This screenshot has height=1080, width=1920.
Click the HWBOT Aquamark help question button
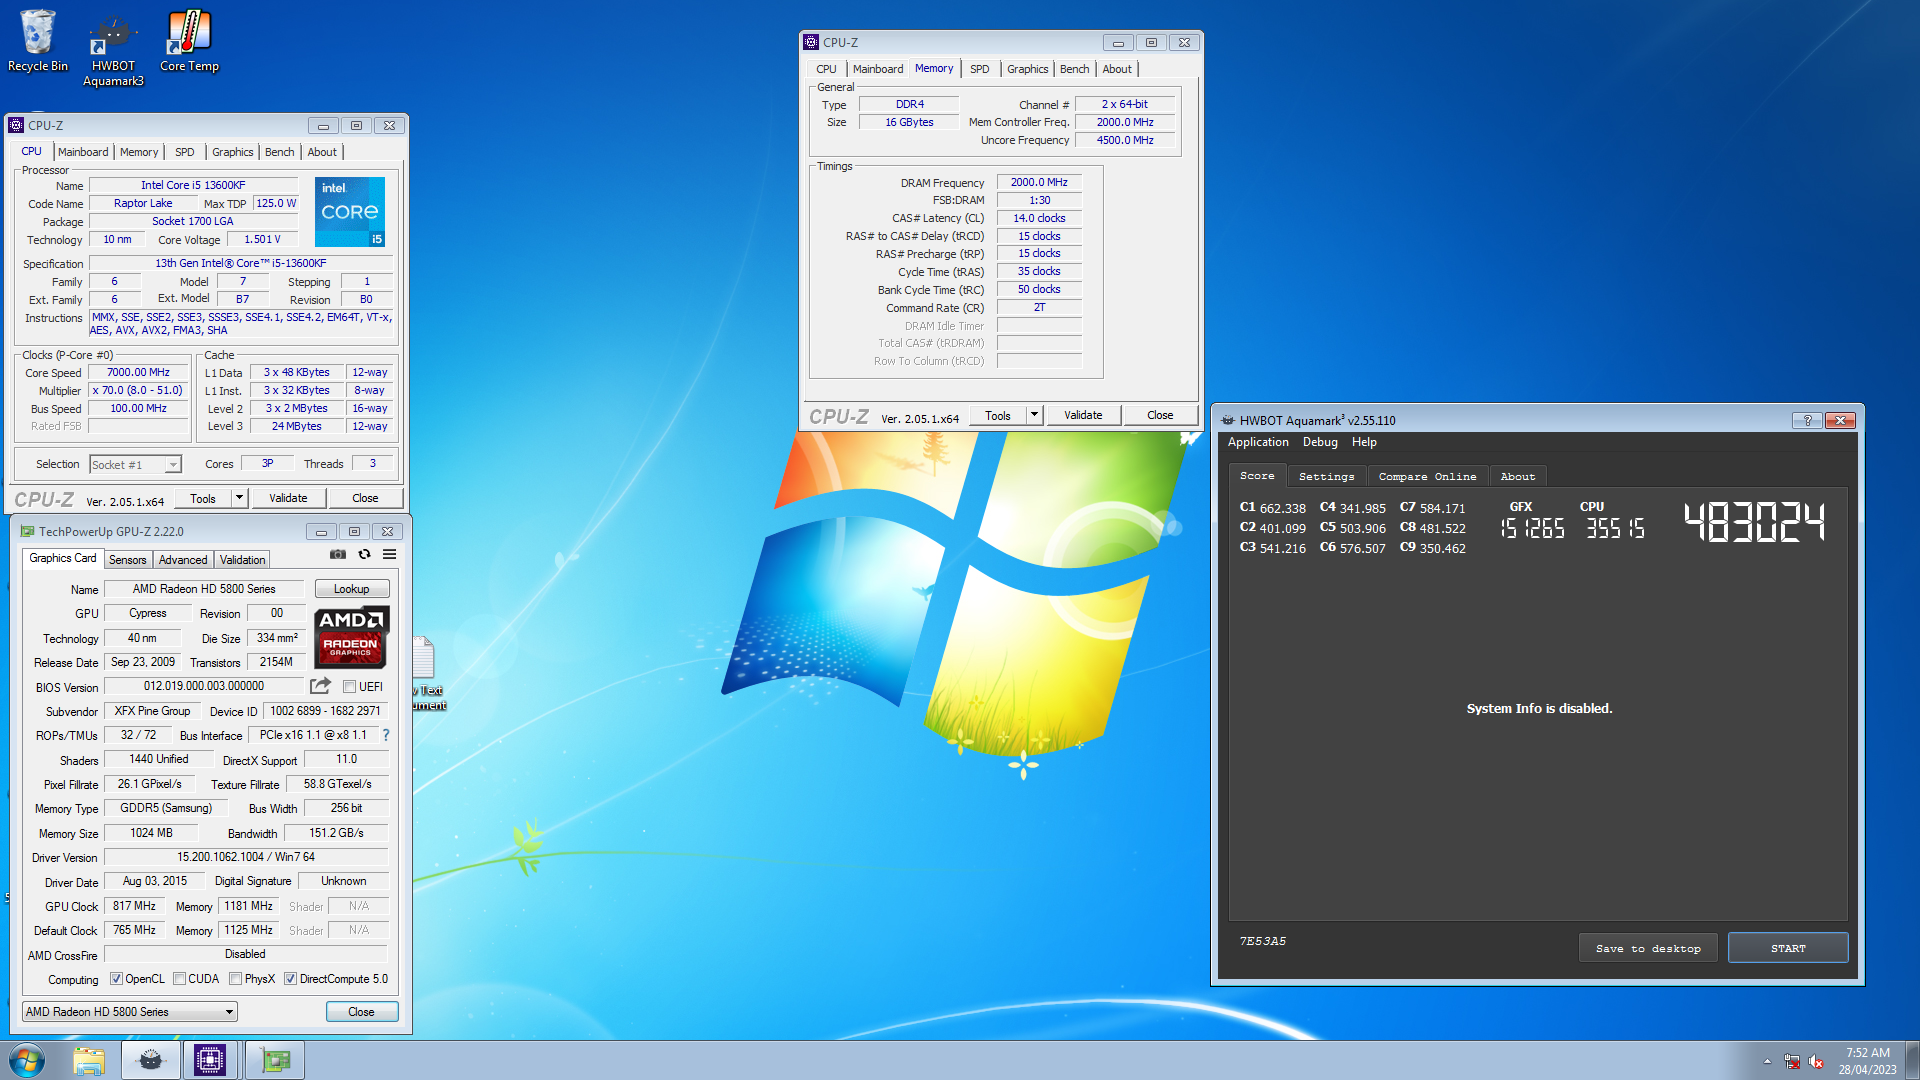(1807, 420)
